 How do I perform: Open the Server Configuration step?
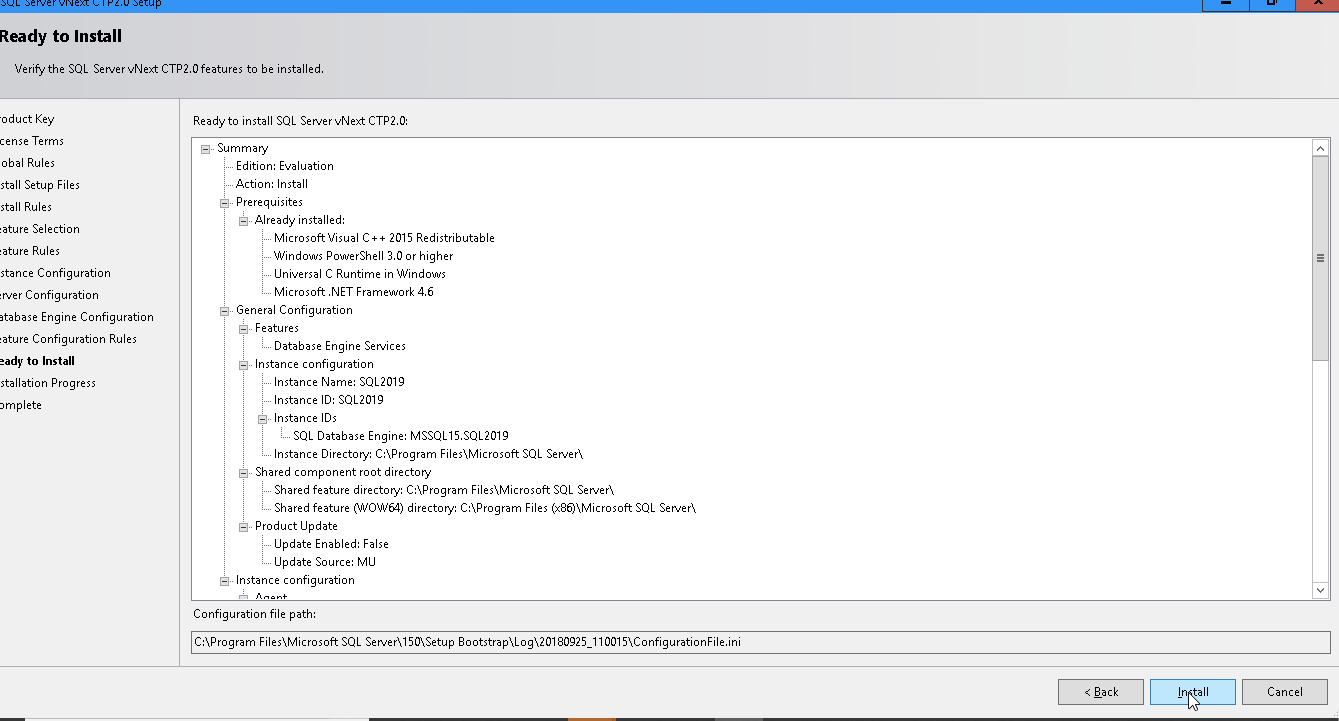[x=49, y=295]
